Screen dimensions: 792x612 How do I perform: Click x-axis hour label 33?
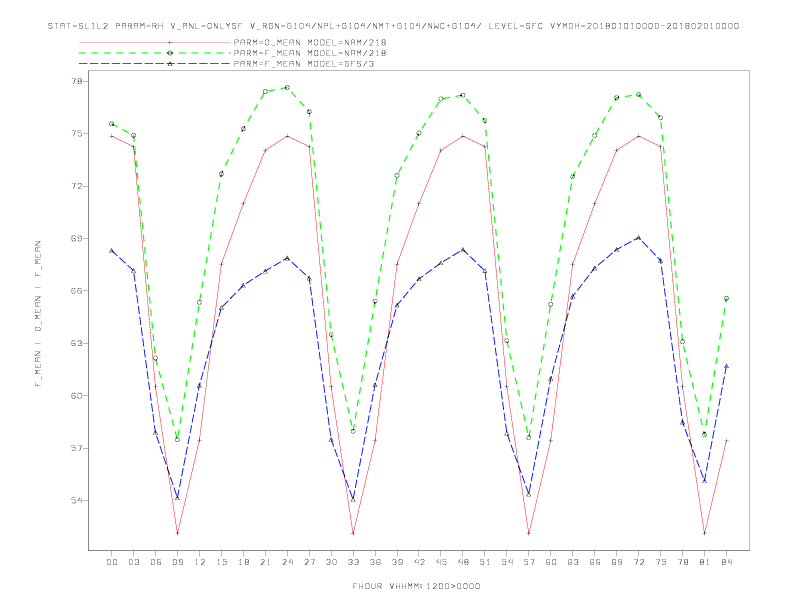[353, 562]
